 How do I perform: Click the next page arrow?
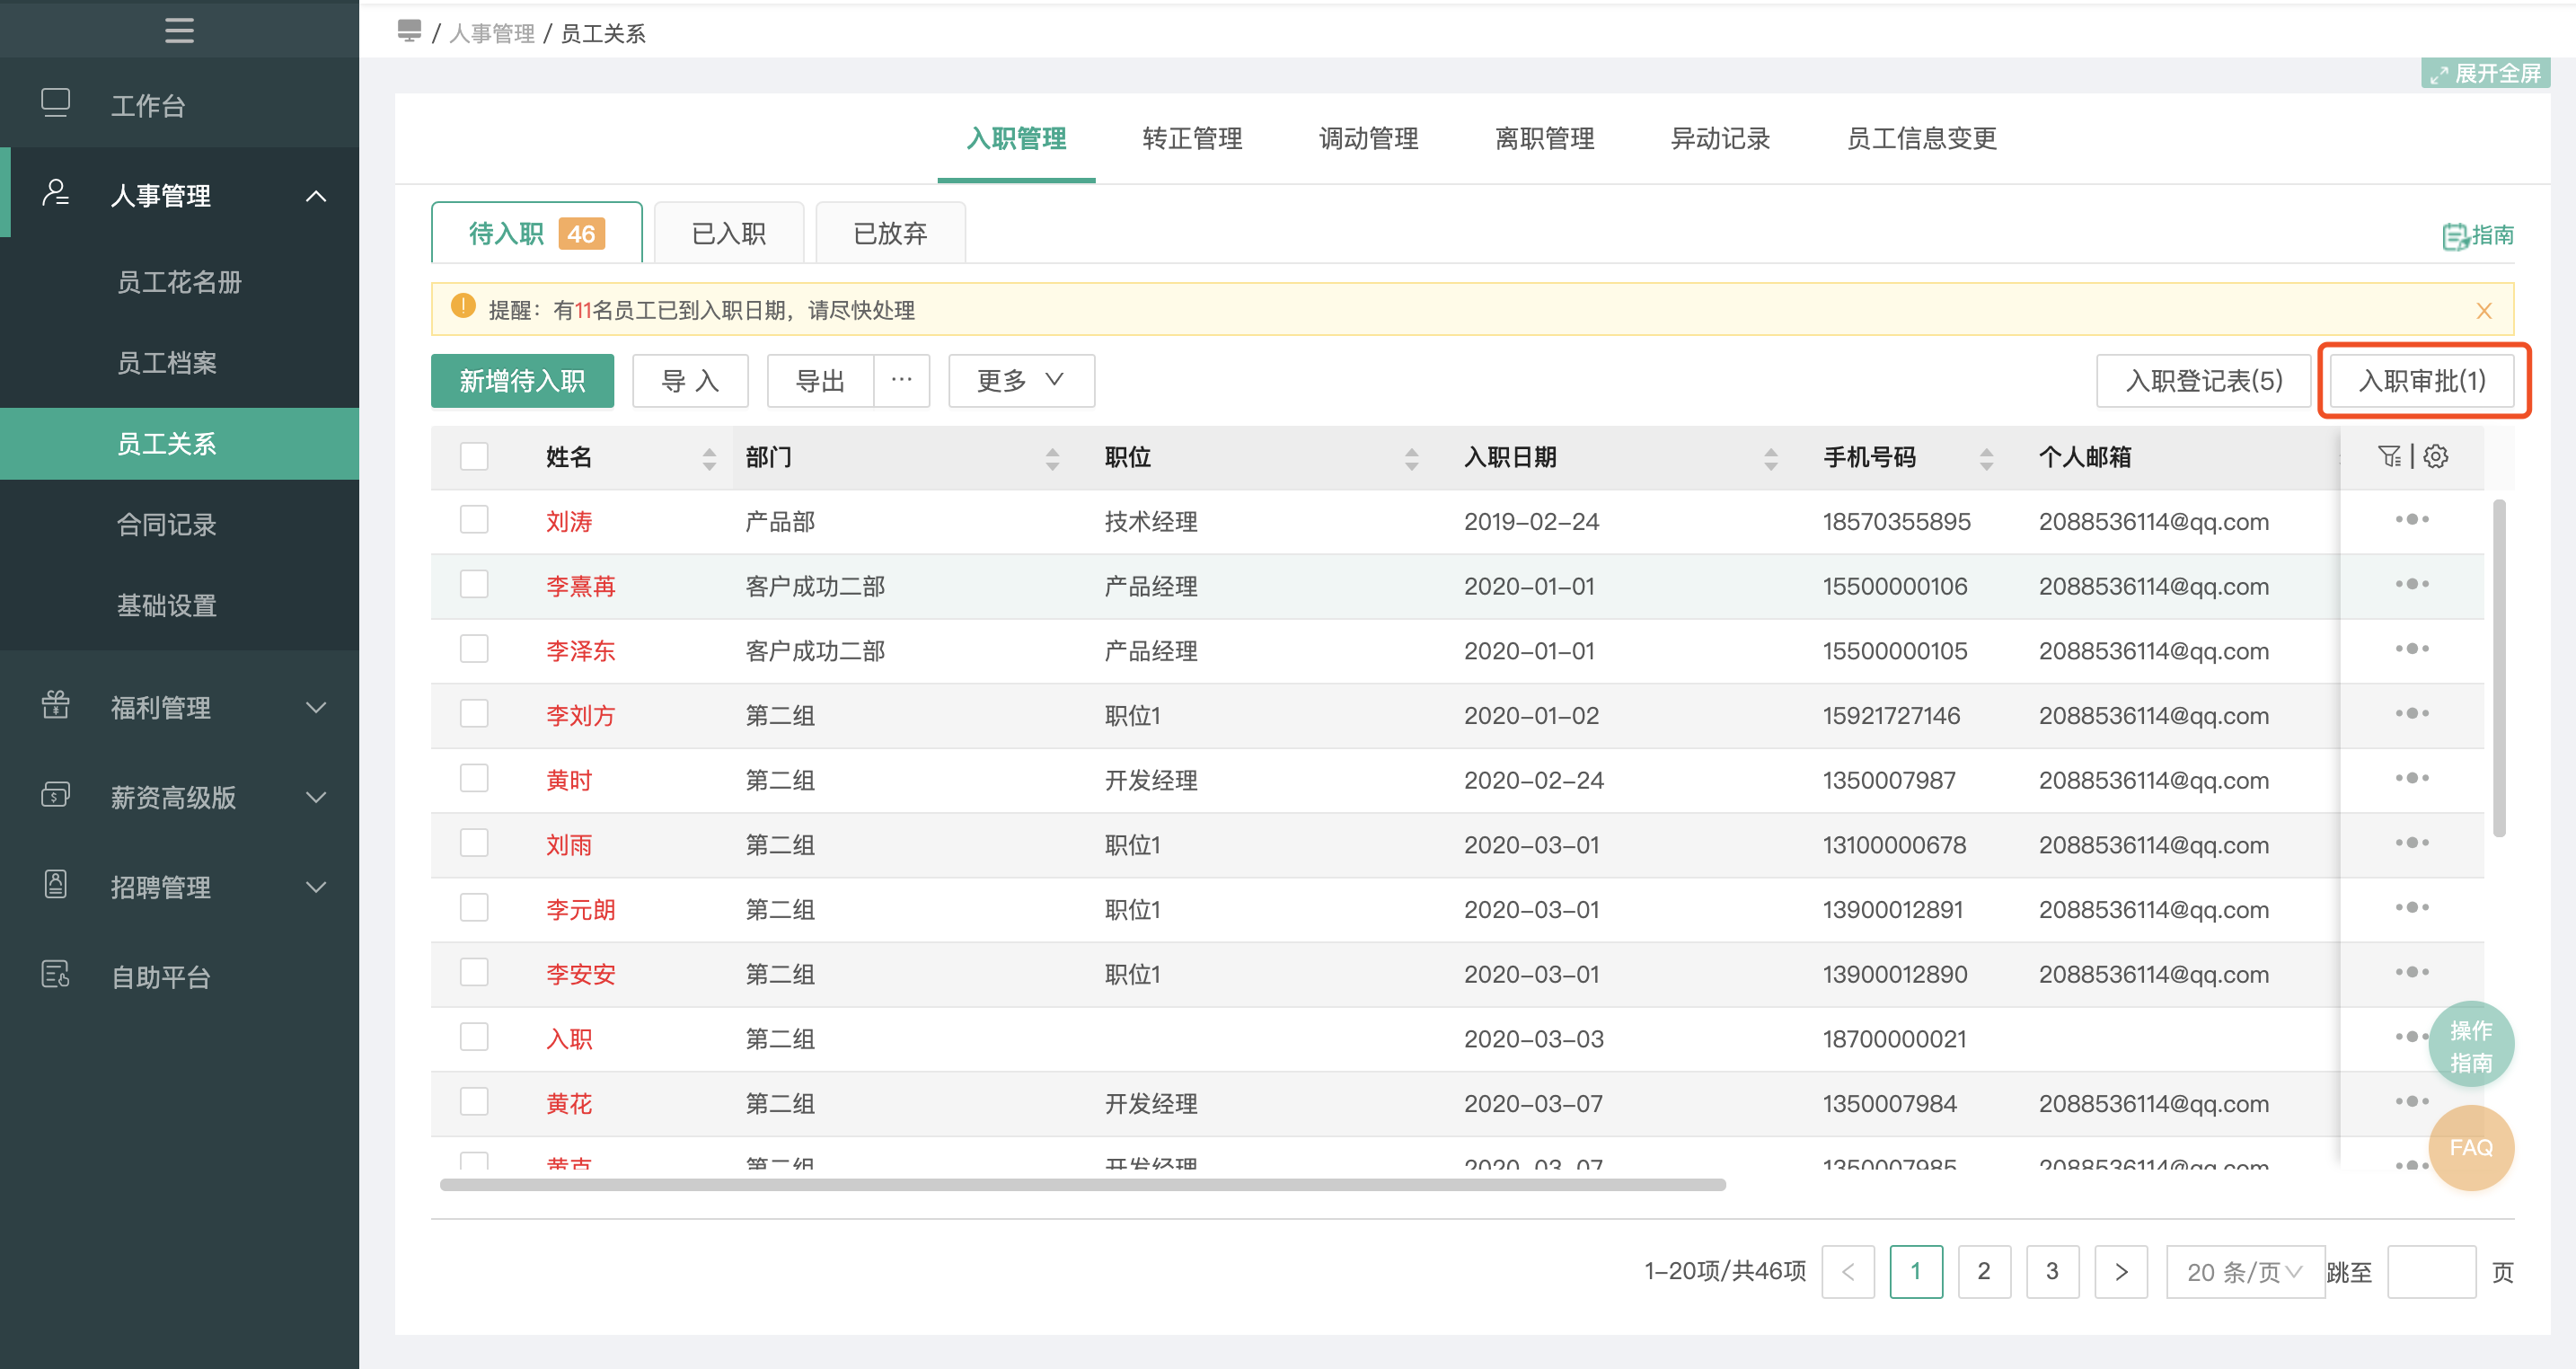tap(2121, 1272)
